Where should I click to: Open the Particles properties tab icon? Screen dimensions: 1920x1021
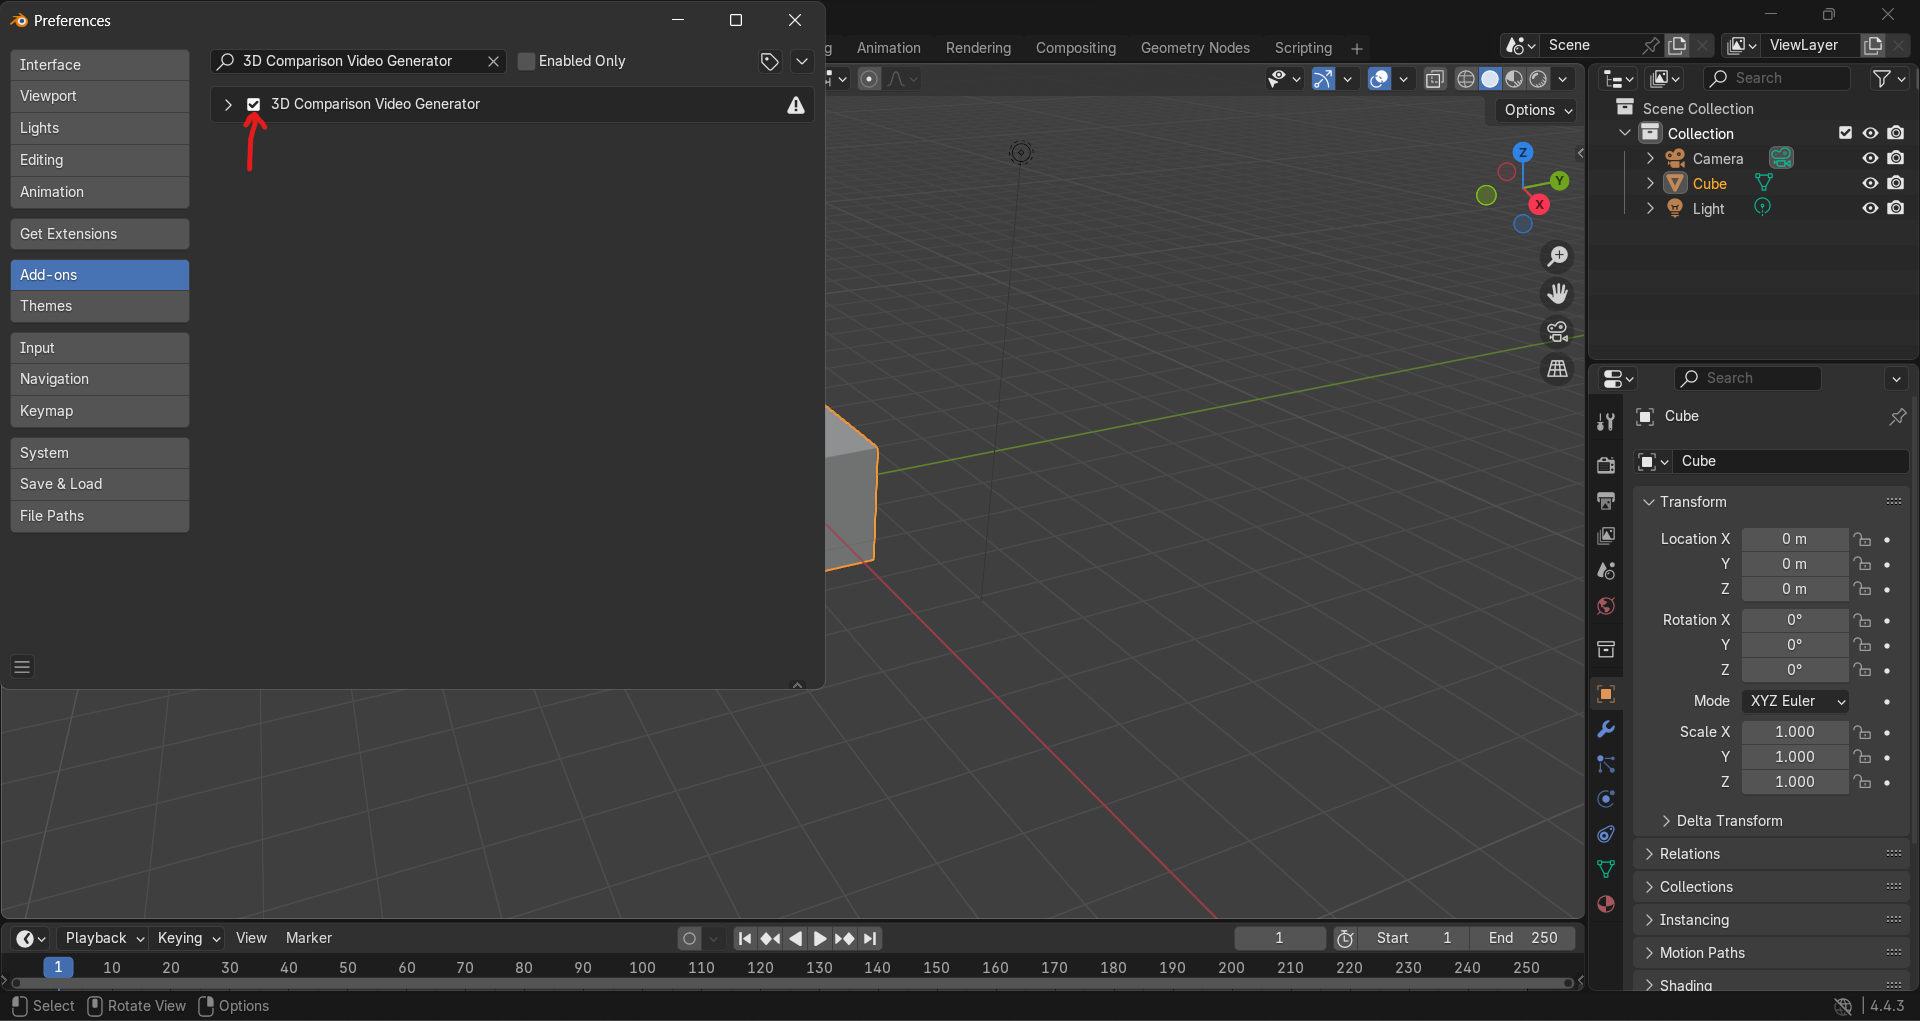(x=1606, y=764)
